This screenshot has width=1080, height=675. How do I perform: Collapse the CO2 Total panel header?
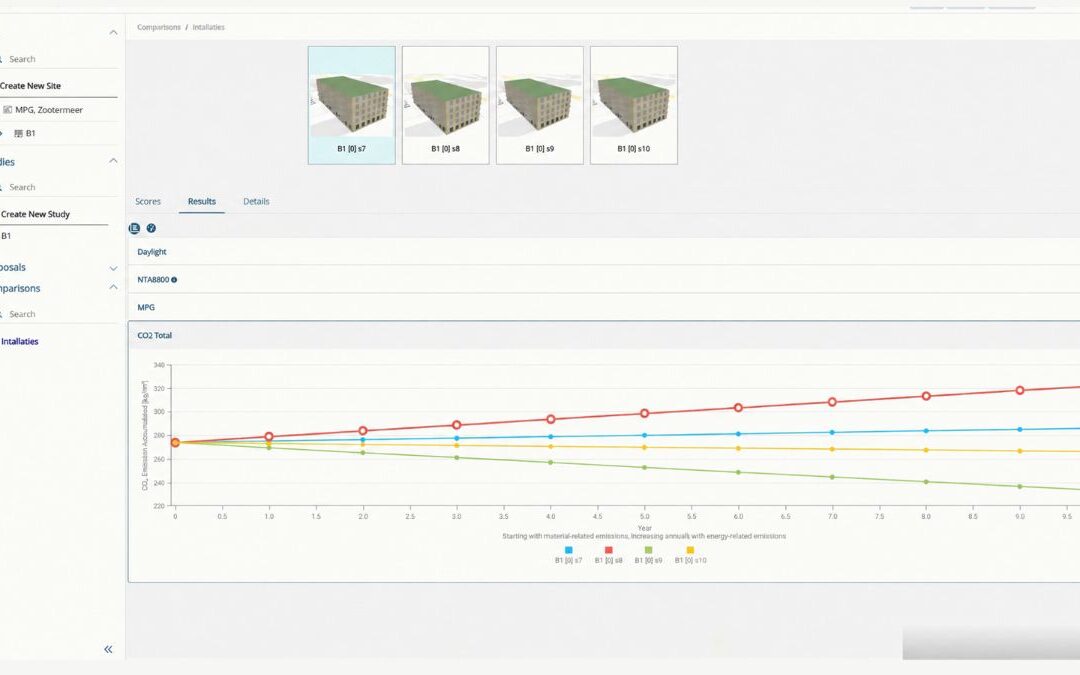pos(604,335)
